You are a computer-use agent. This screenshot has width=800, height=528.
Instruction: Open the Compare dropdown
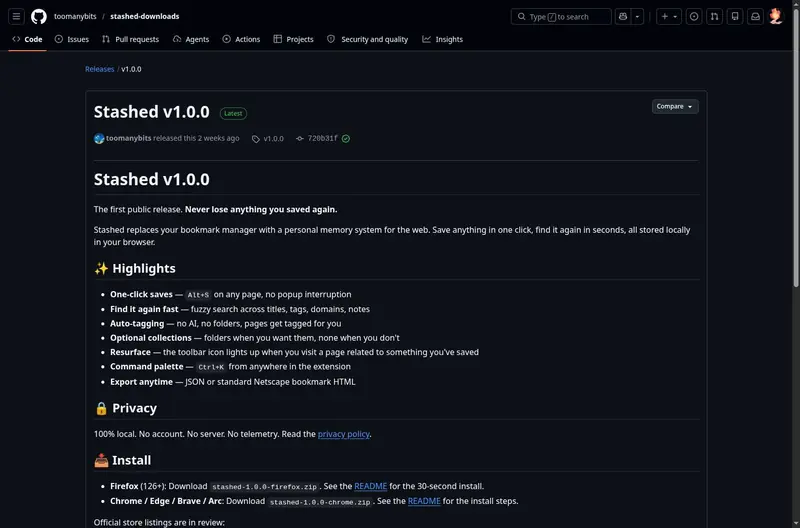[675, 106]
